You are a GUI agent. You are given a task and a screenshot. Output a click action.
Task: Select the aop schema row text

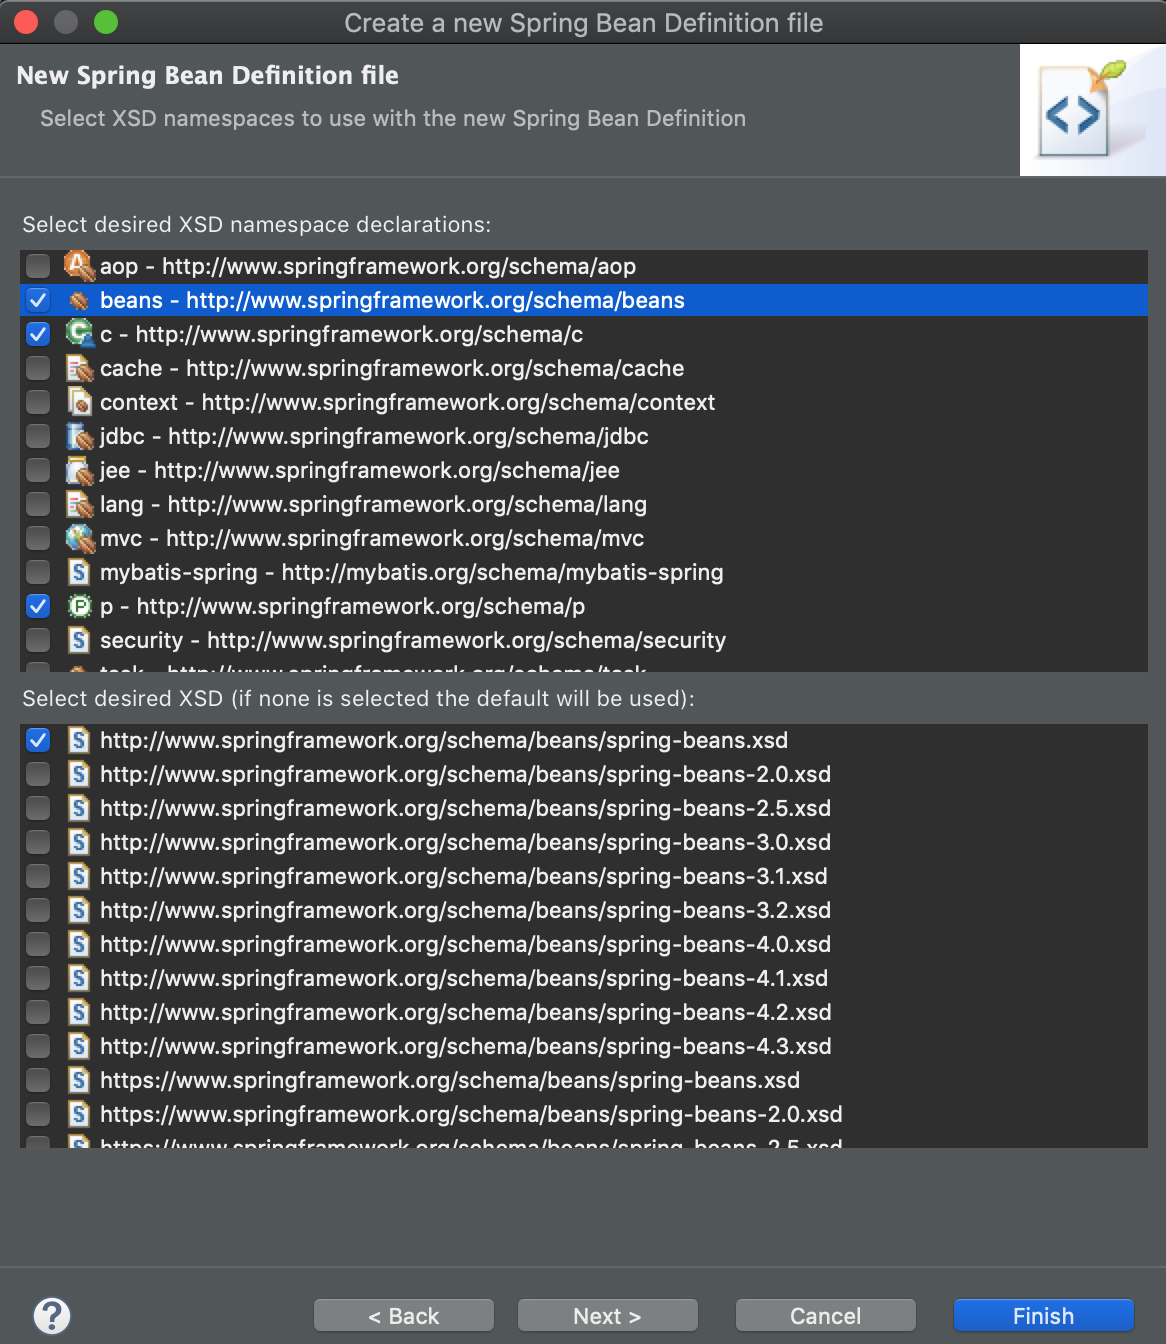coord(368,266)
